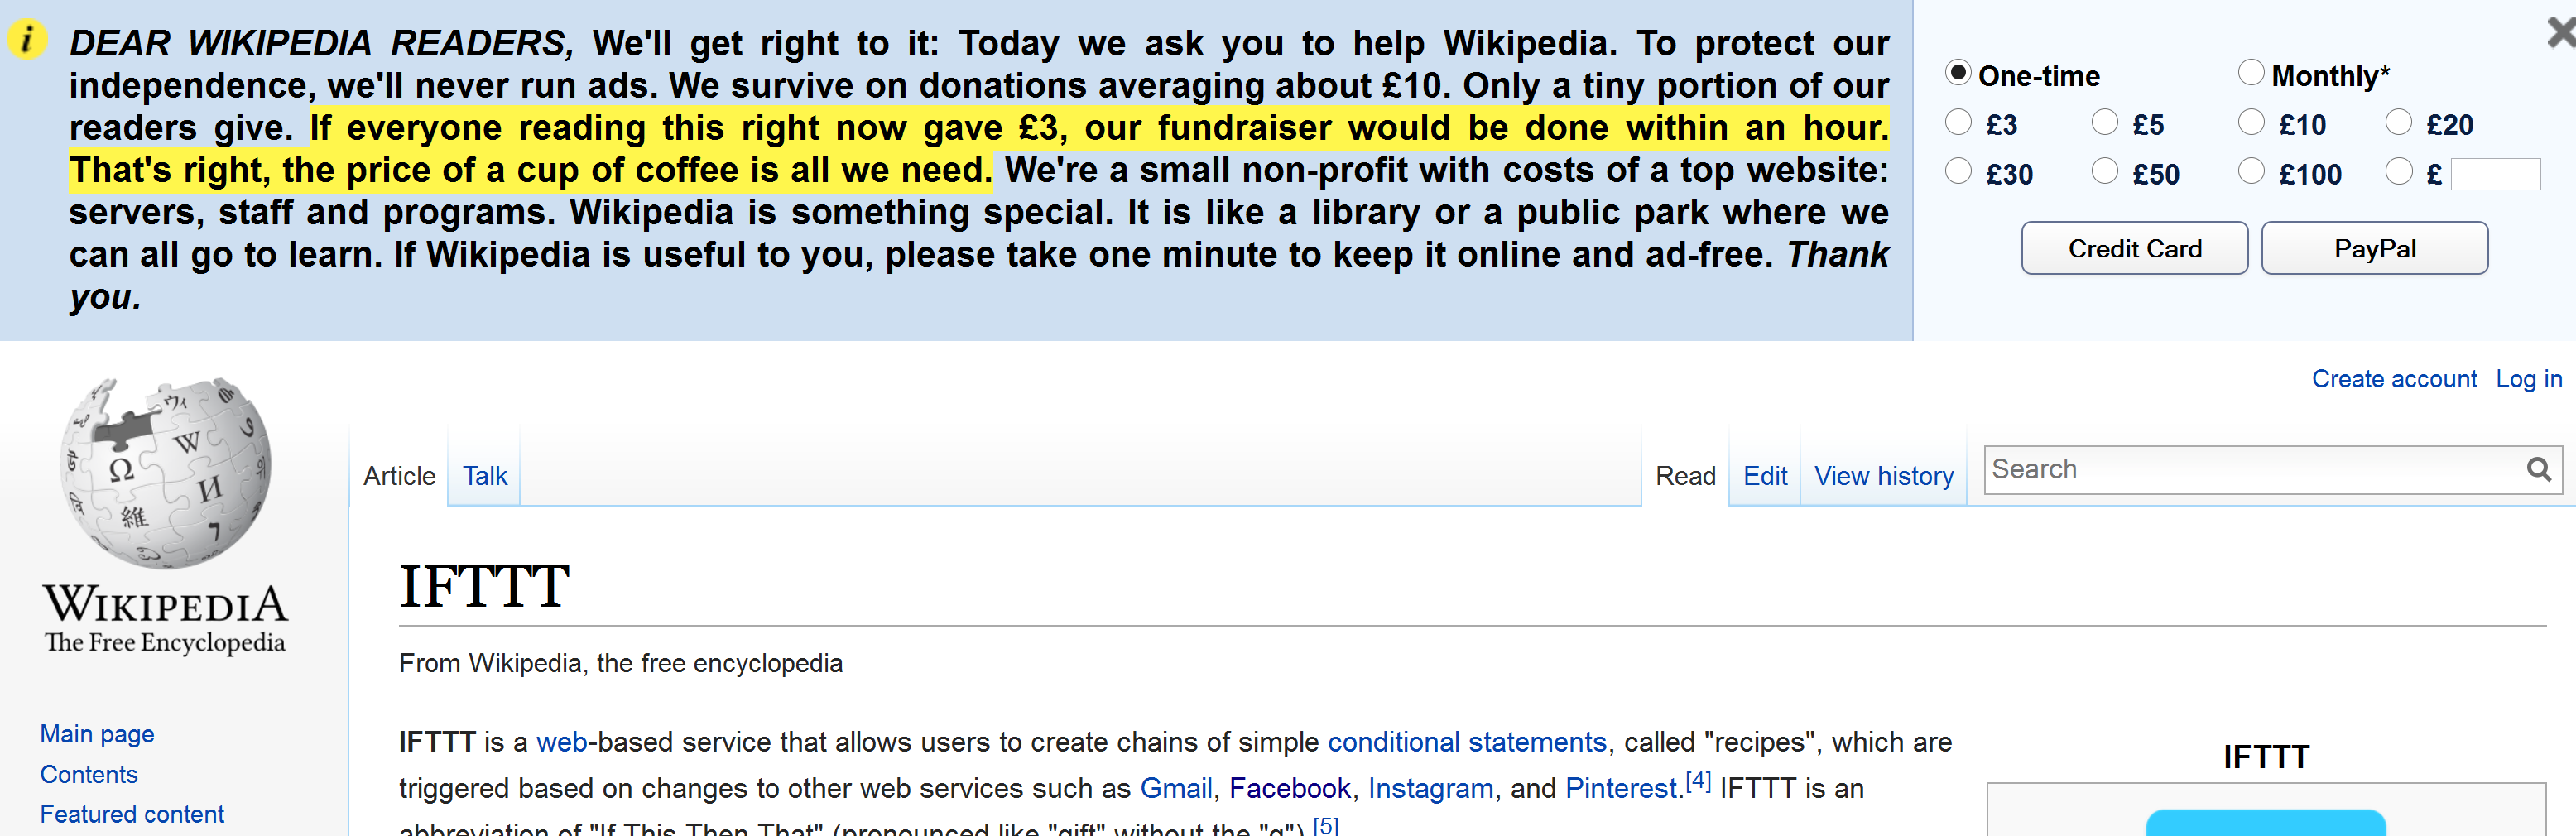2576x836 pixels.
Task: Choose the £3 donation amount
Action: (x=1958, y=123)
